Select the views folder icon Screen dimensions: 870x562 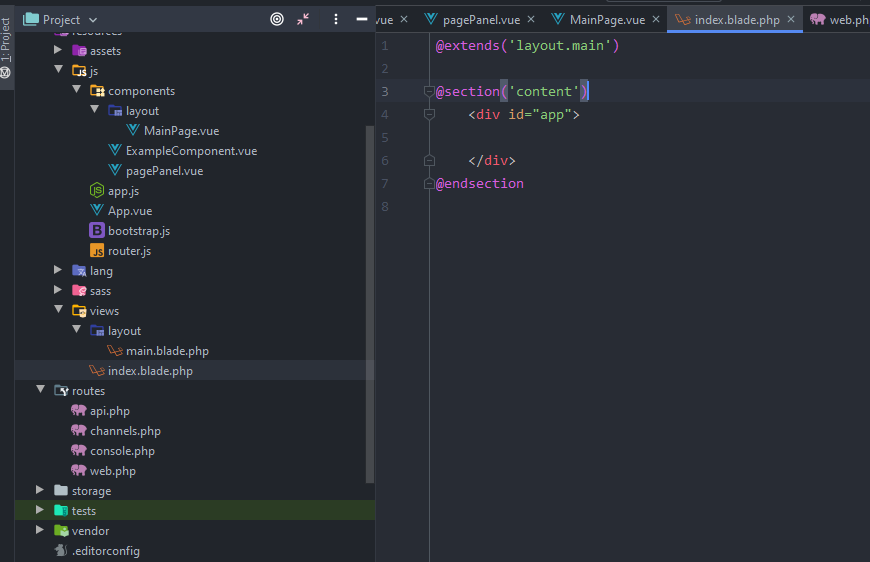(x=79, y=311)
